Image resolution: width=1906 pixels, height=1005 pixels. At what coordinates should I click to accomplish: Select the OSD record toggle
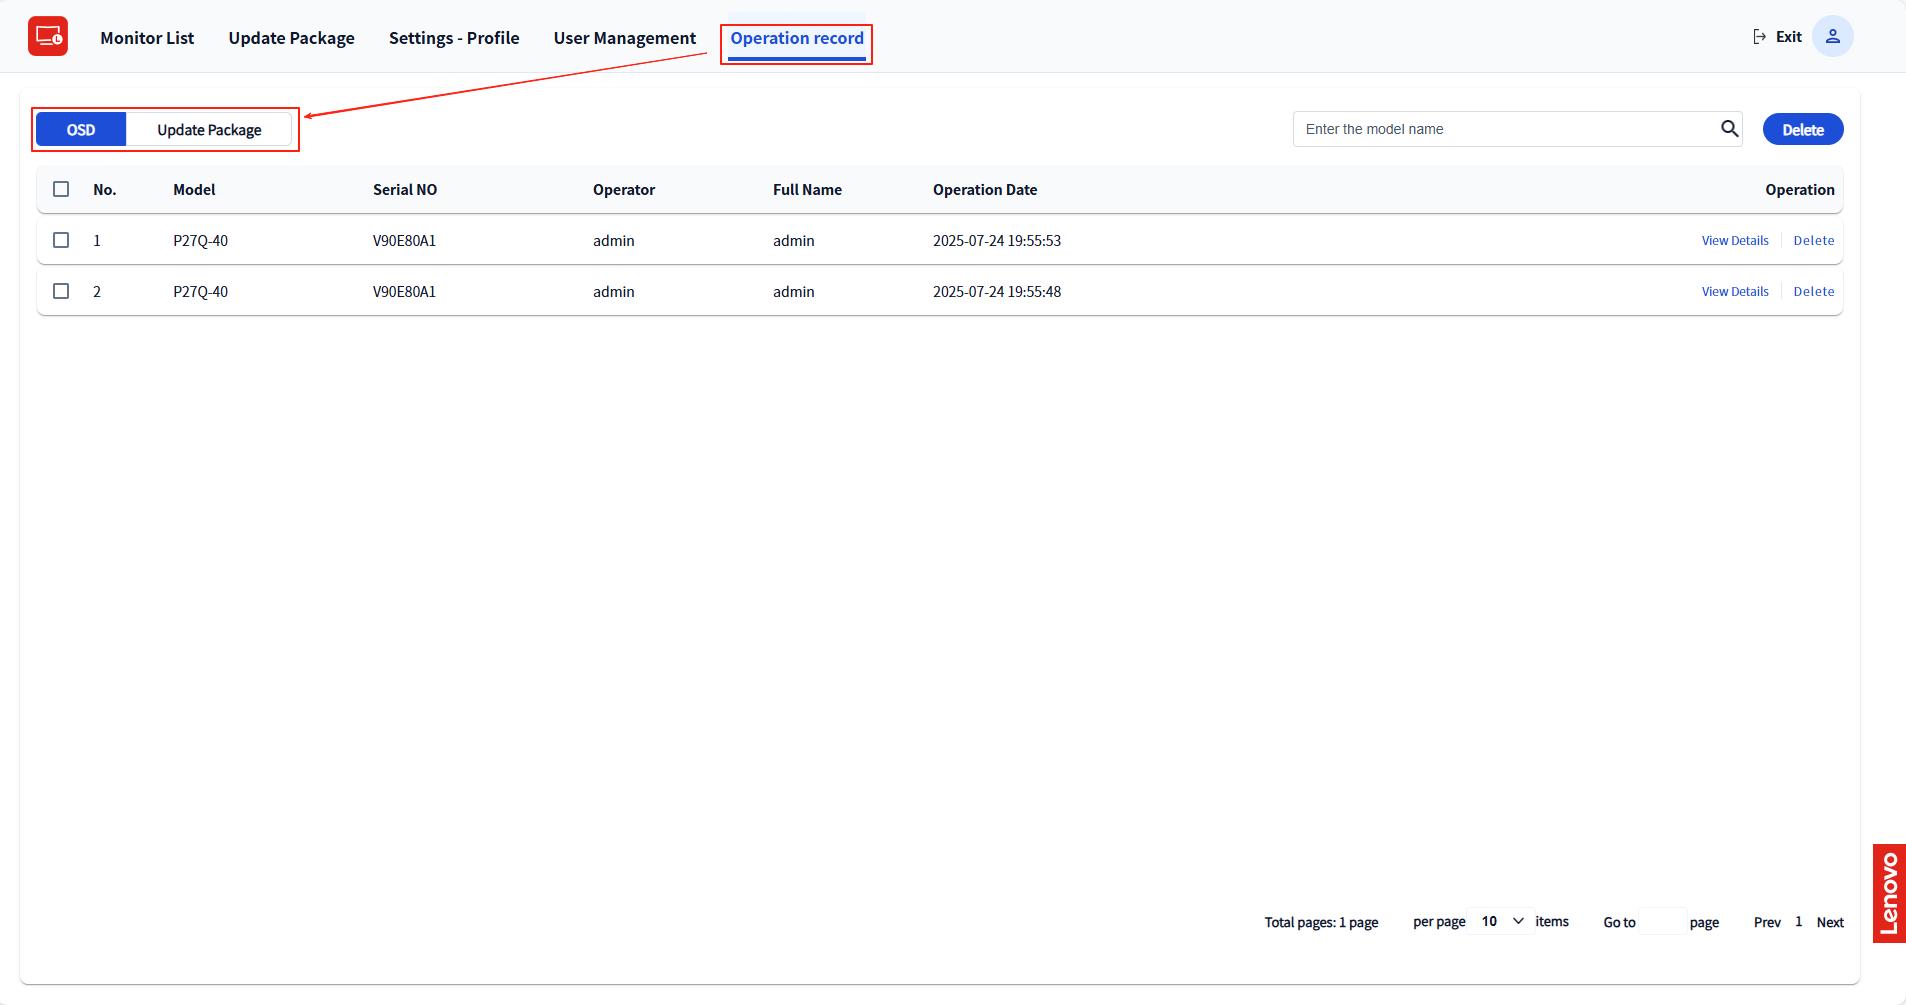pyautogui.click(x=81, y=130)
